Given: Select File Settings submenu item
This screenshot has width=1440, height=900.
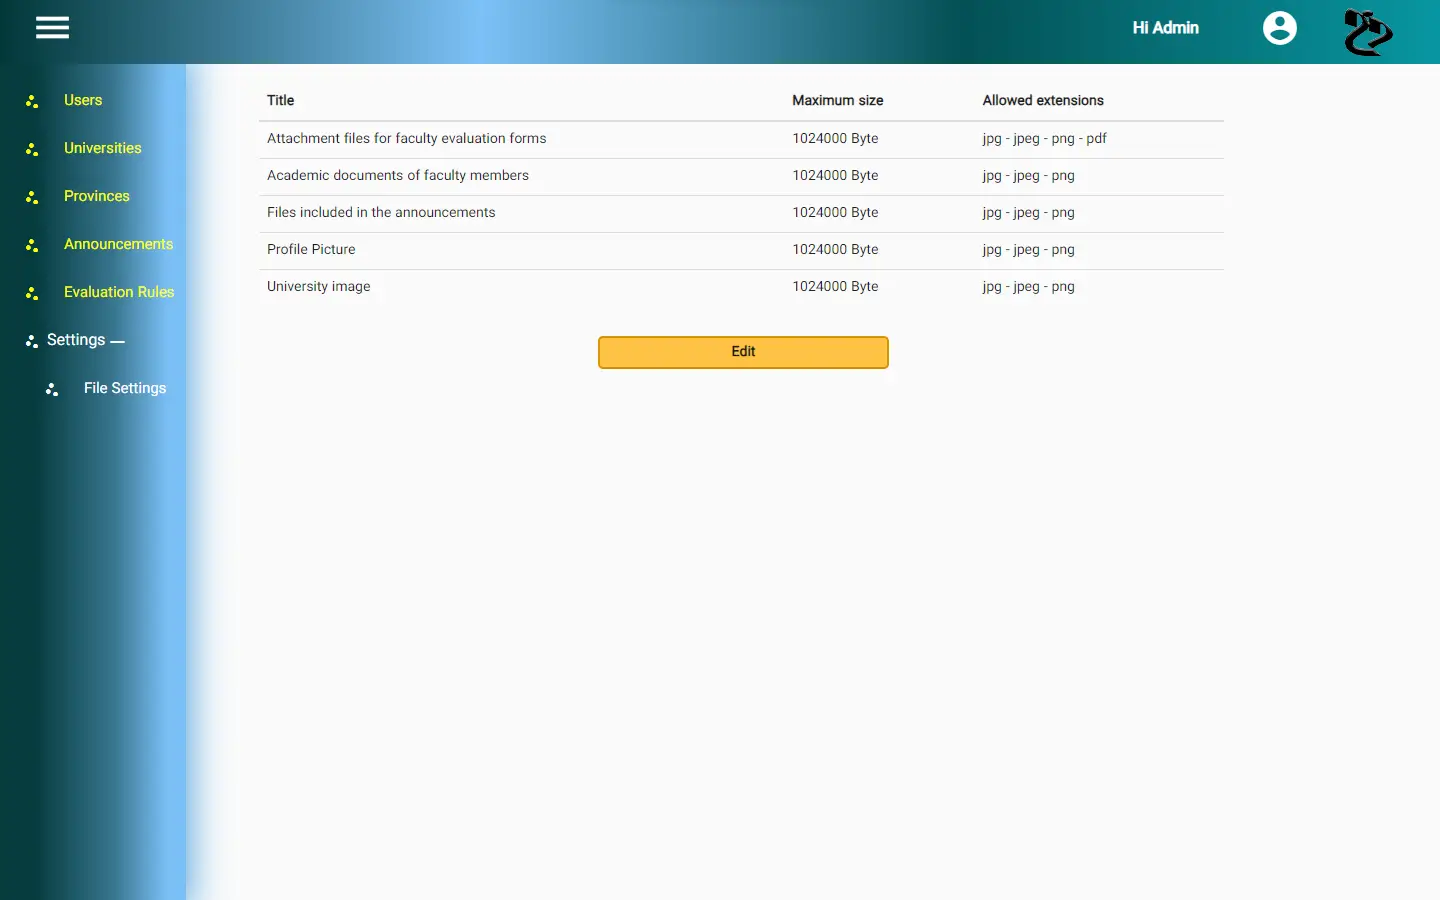Looking at the screenshot, I should (x=125, y=388).
